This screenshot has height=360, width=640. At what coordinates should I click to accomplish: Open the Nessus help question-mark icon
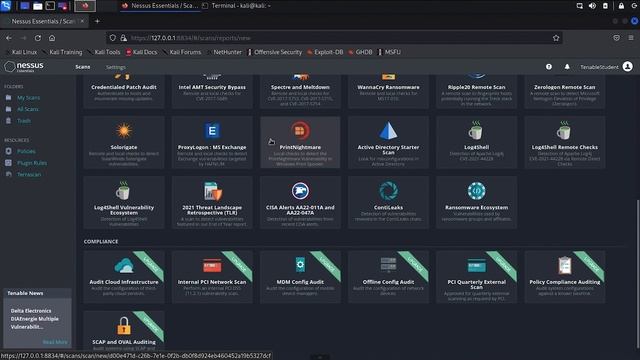(x=549, y=67)
